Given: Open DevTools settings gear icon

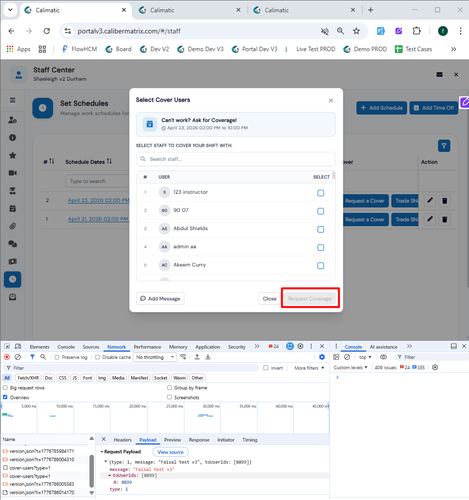Looking at the screenshot, I should (300, 346).
